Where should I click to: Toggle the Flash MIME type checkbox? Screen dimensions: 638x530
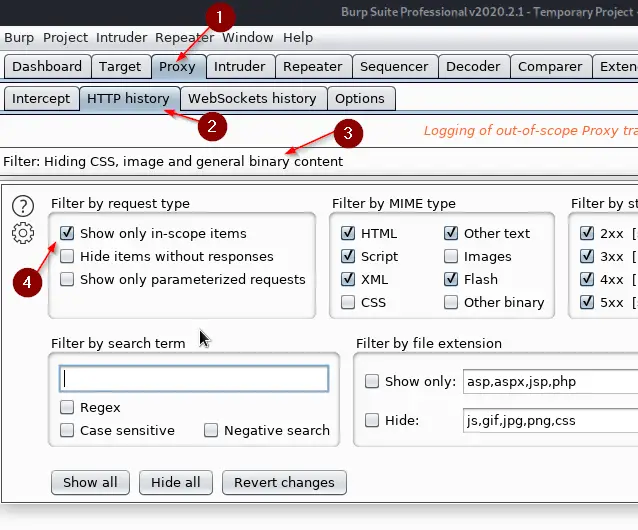451,279
